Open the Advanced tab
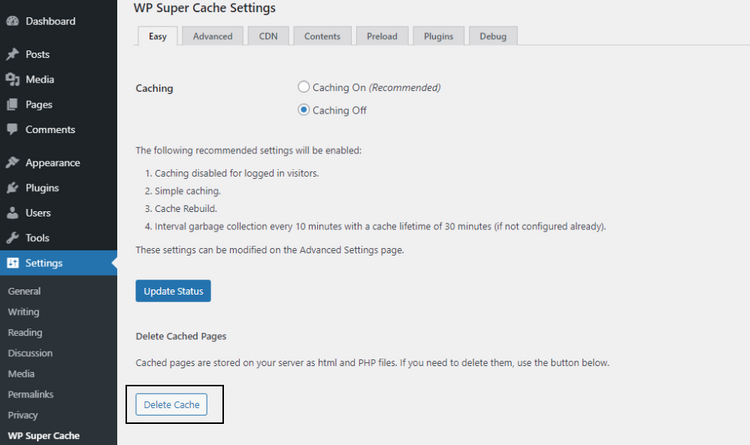 click(213, 36)
